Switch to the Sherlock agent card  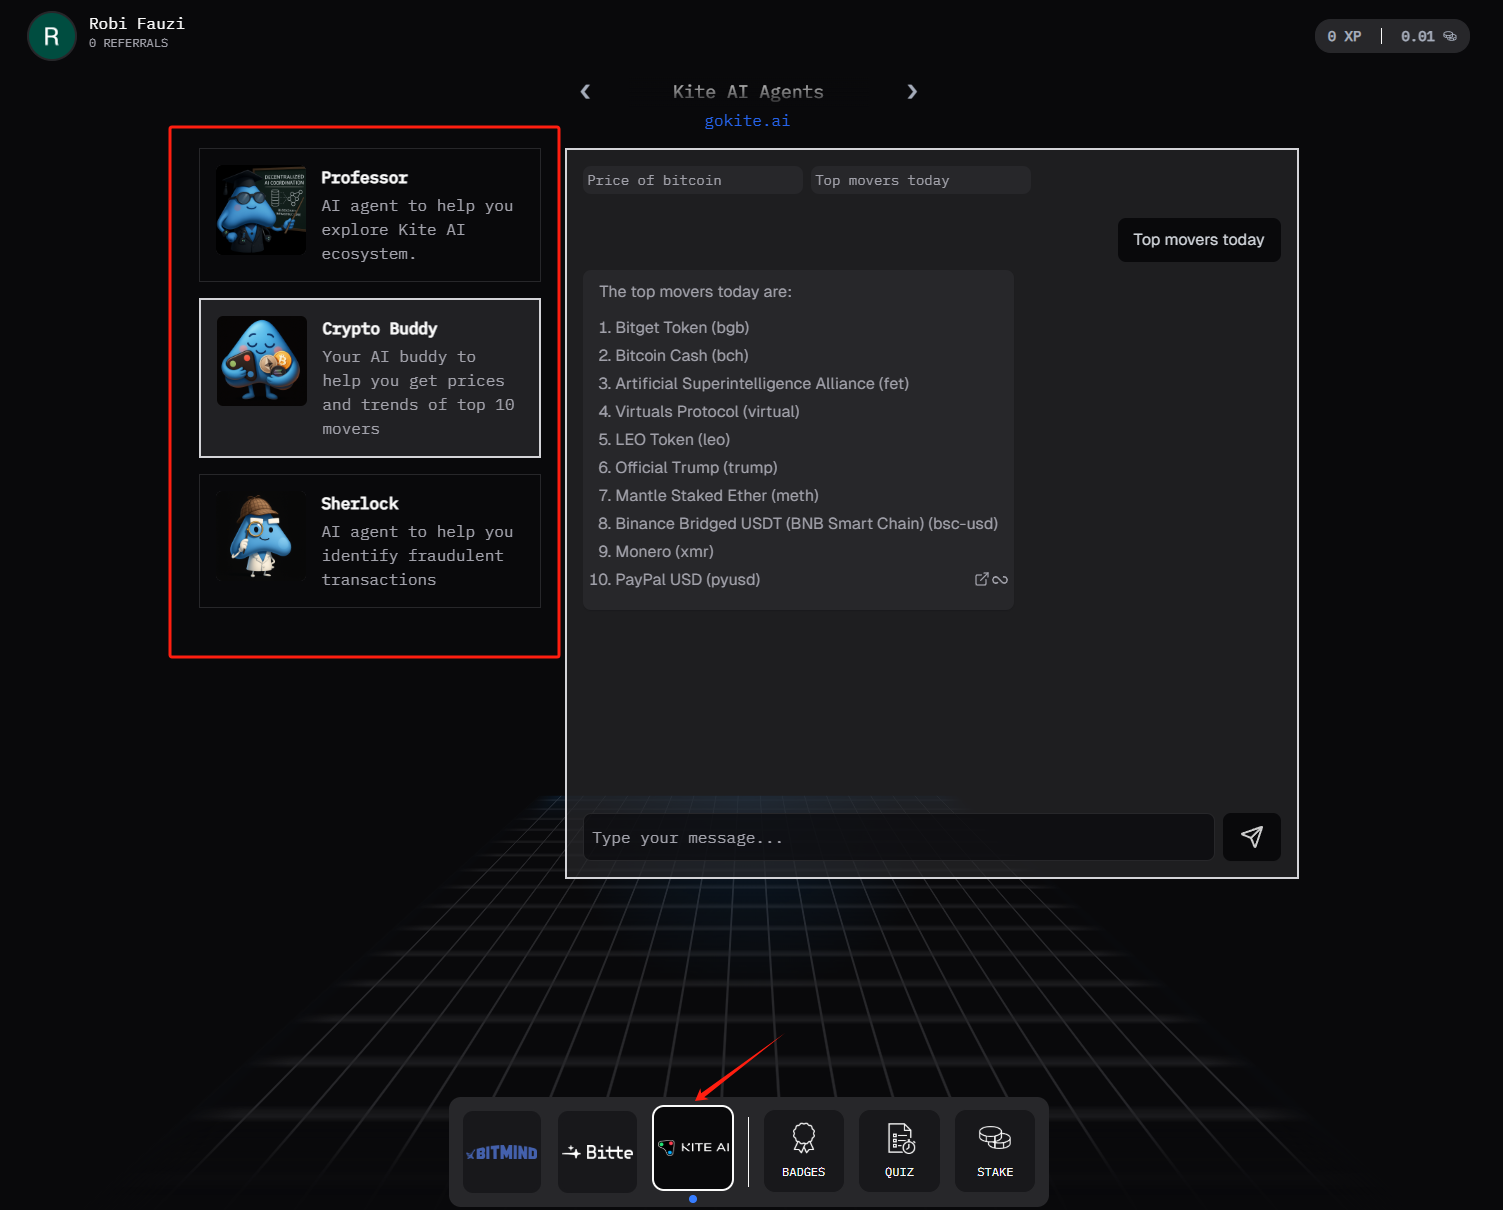coord(370,541)
